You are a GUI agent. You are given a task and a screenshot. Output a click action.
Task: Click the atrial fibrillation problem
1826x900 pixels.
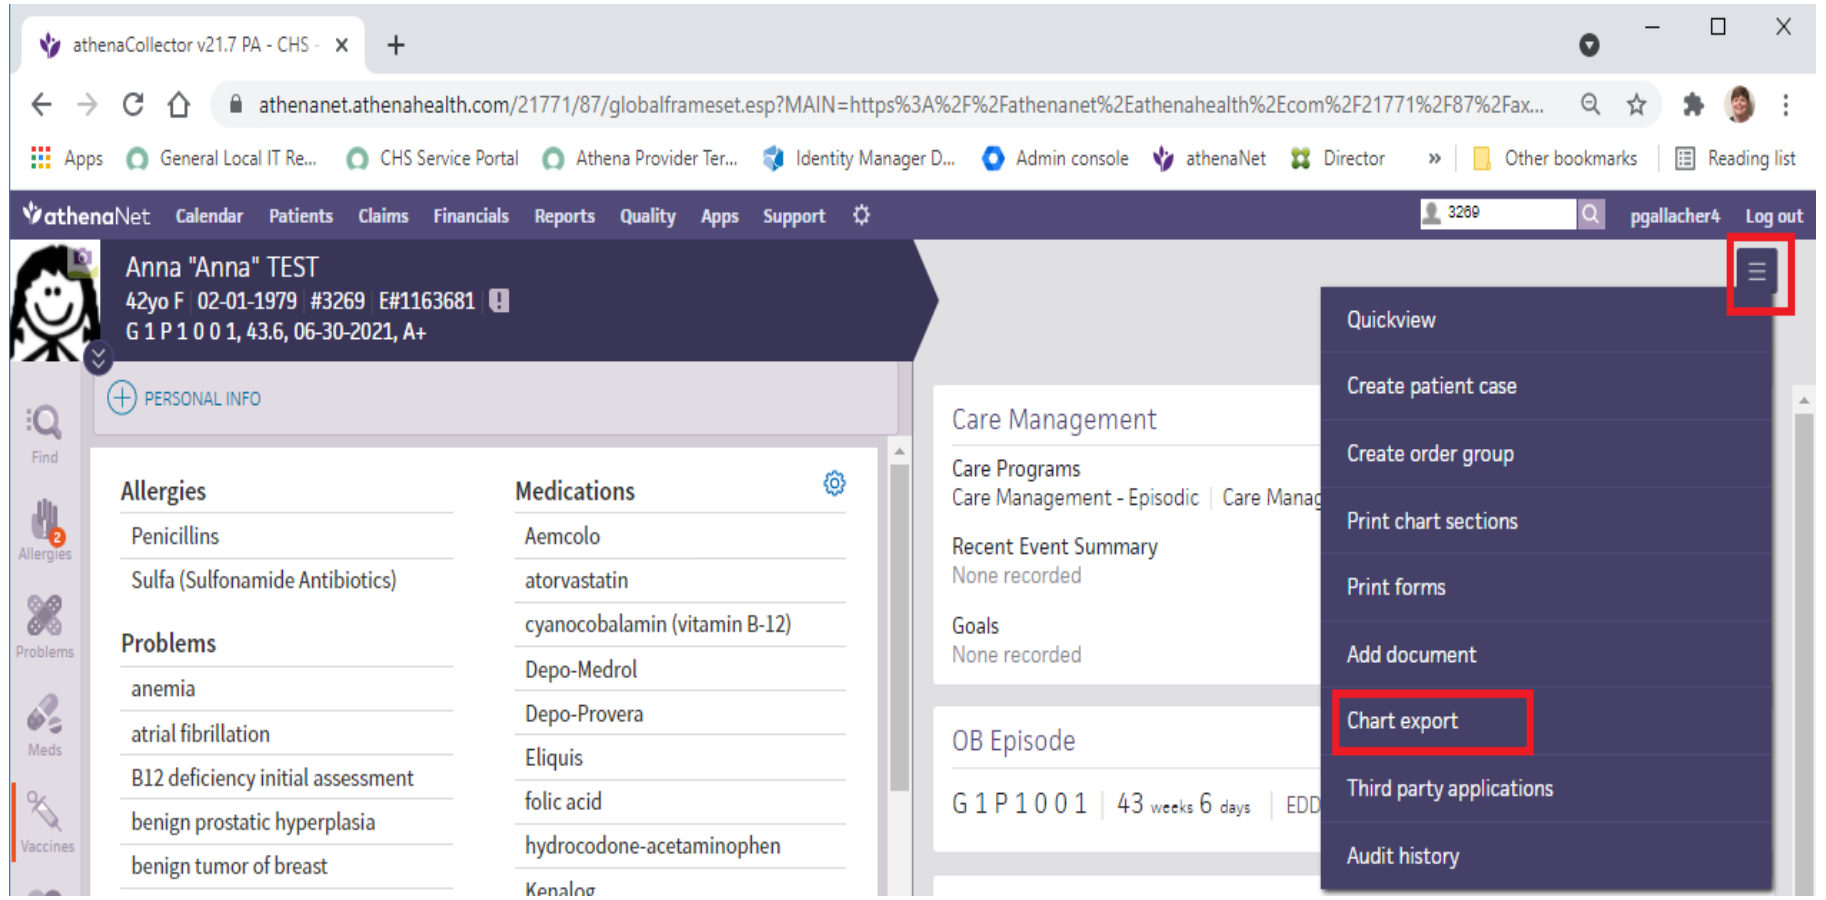[x=200, y=734]
